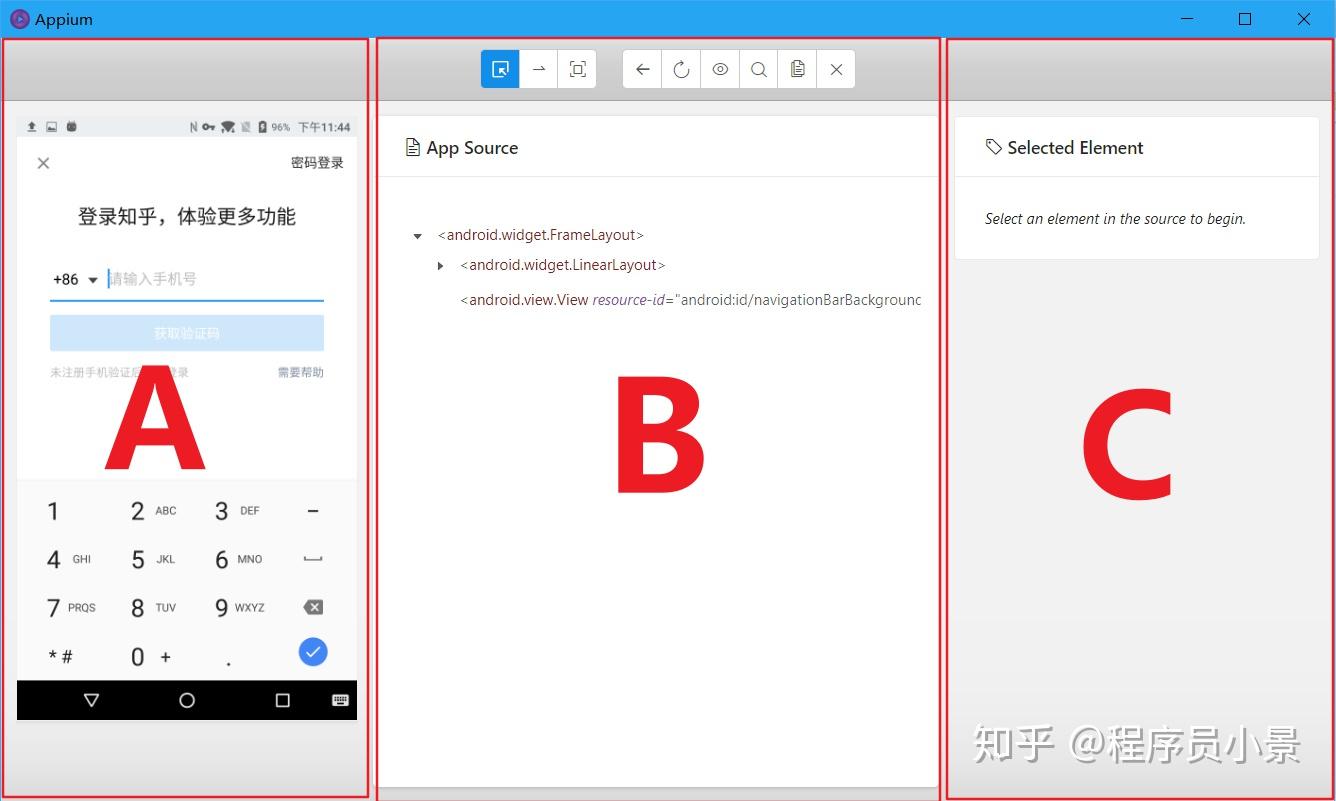Screen dimensions: 1336x801
Task: Tap keypad key 5 JKL
Action: pos(153,560)
